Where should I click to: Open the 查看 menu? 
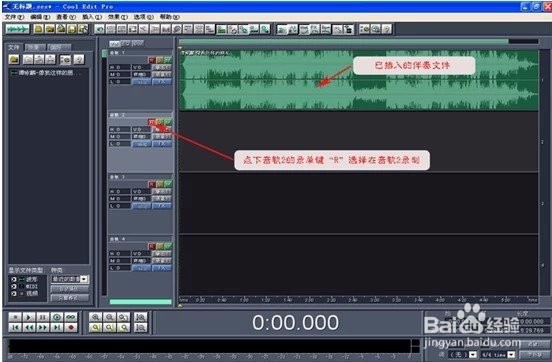(x=66, y=17)
